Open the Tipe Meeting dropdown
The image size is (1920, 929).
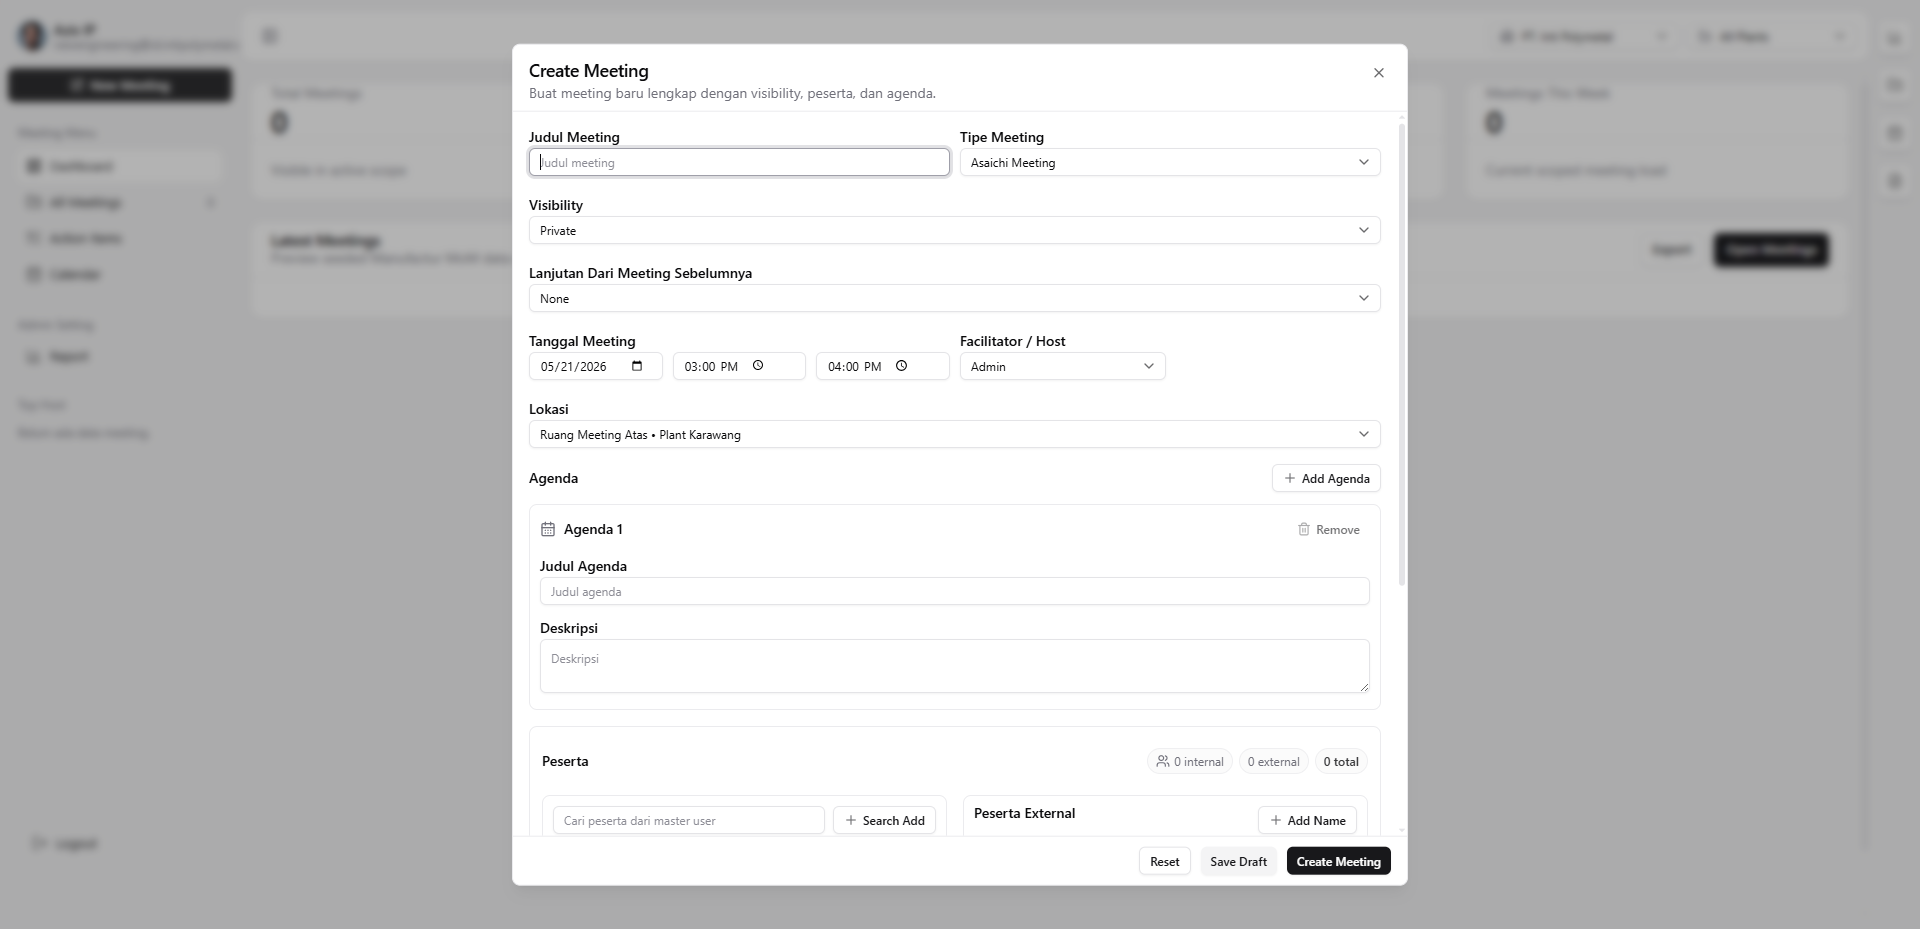[1170, 162]
